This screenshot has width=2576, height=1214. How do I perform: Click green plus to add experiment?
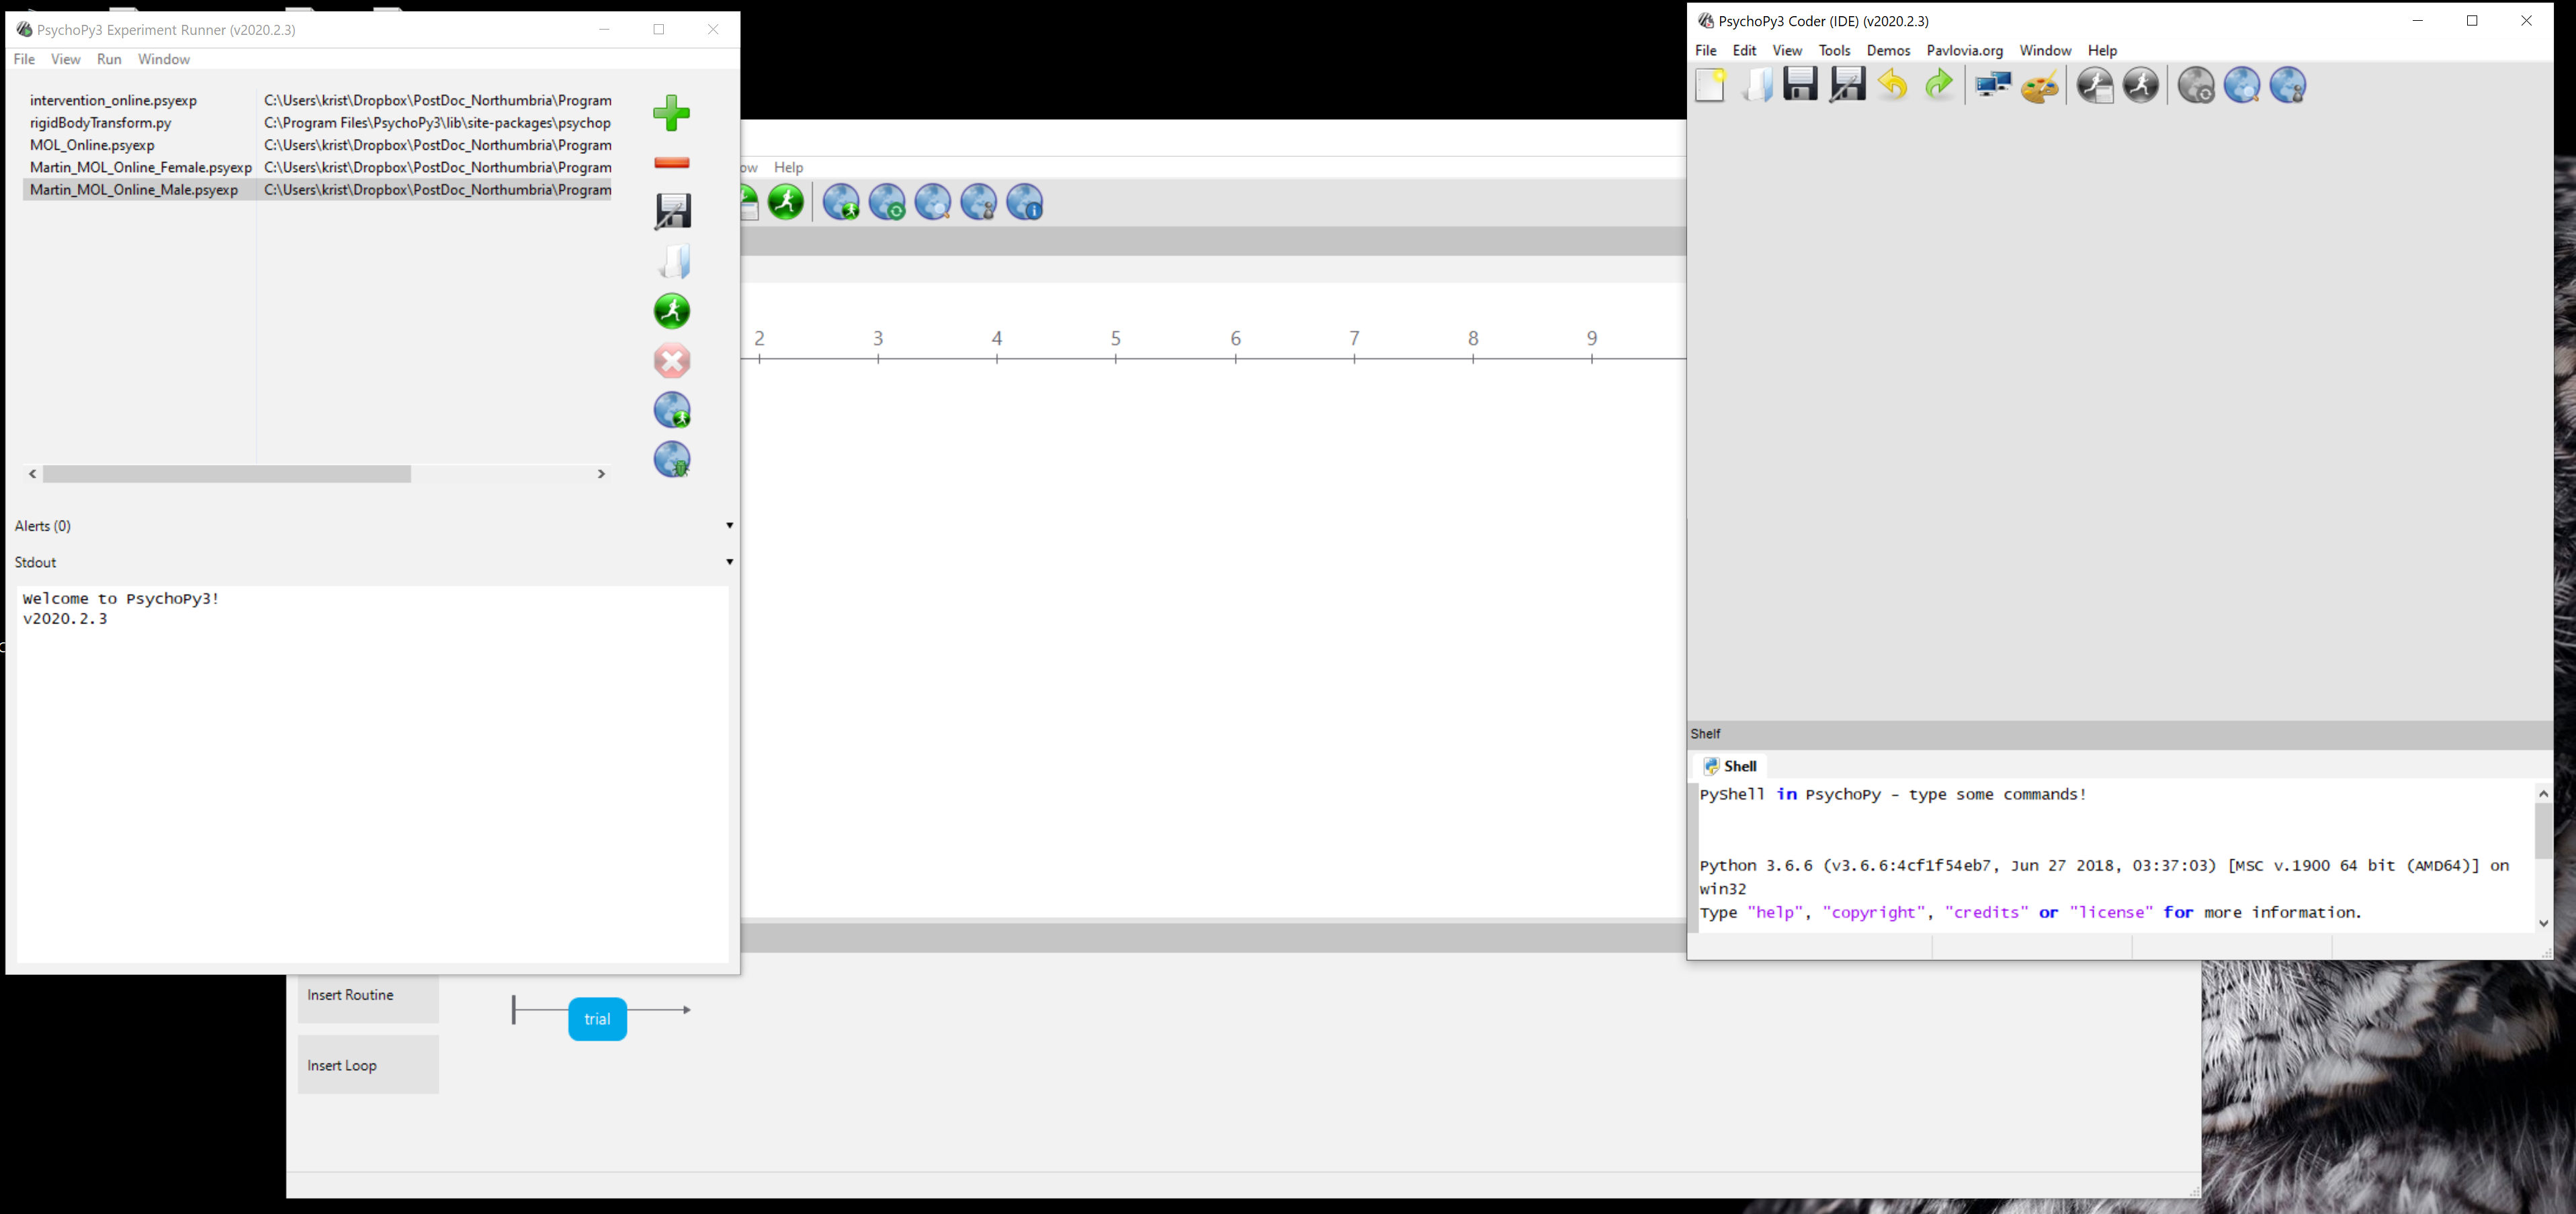pos(671,113)
